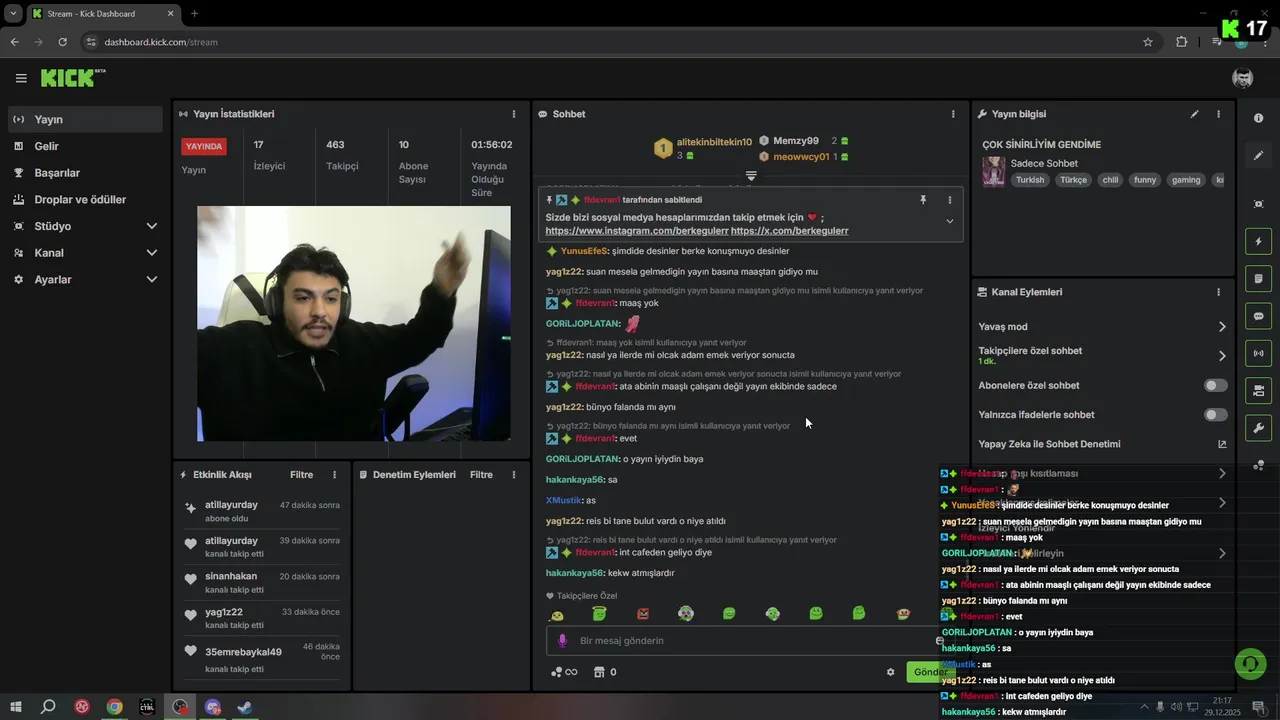Go to Droplar ve ödüller in sidebar

pyautogui.click(x=85, y=199)
